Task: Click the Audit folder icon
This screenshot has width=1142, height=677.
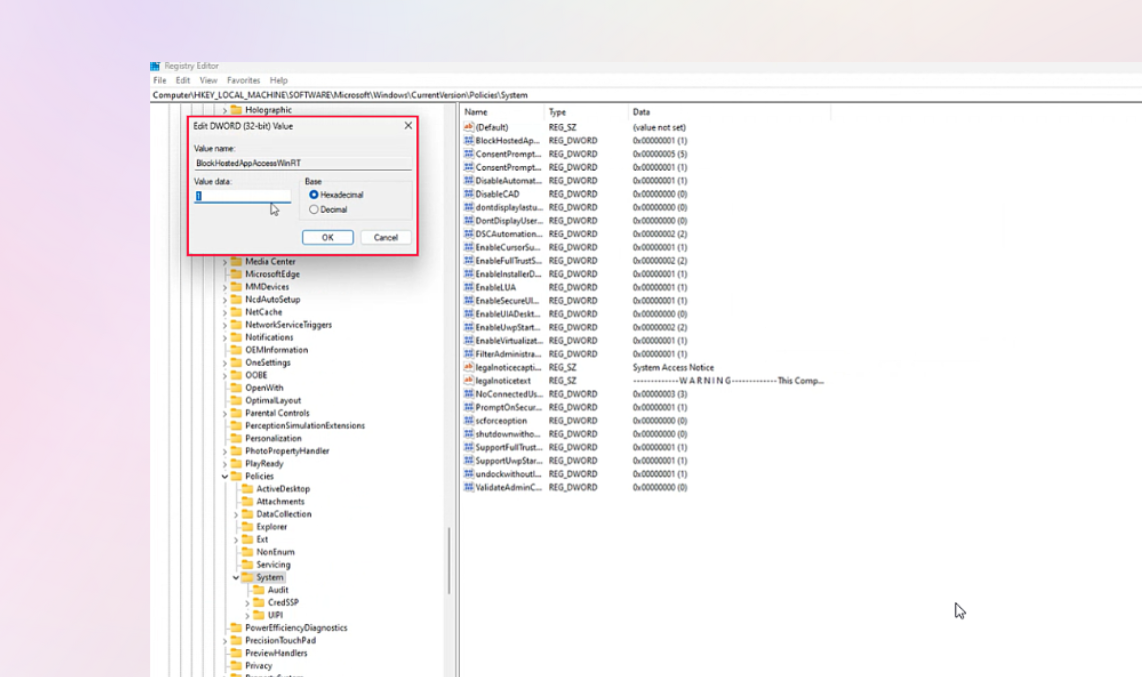Action: [259, 590]
